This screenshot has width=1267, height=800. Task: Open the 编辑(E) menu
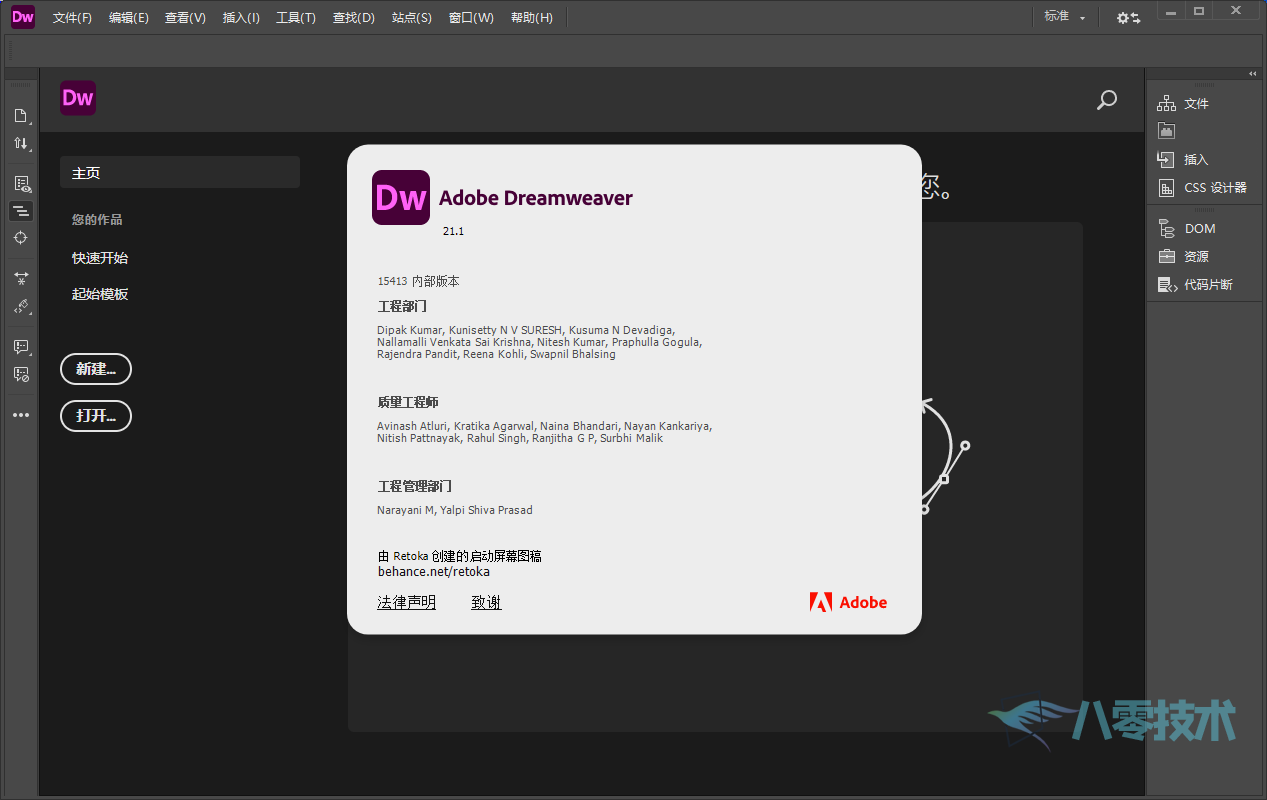tap(129, 18)
